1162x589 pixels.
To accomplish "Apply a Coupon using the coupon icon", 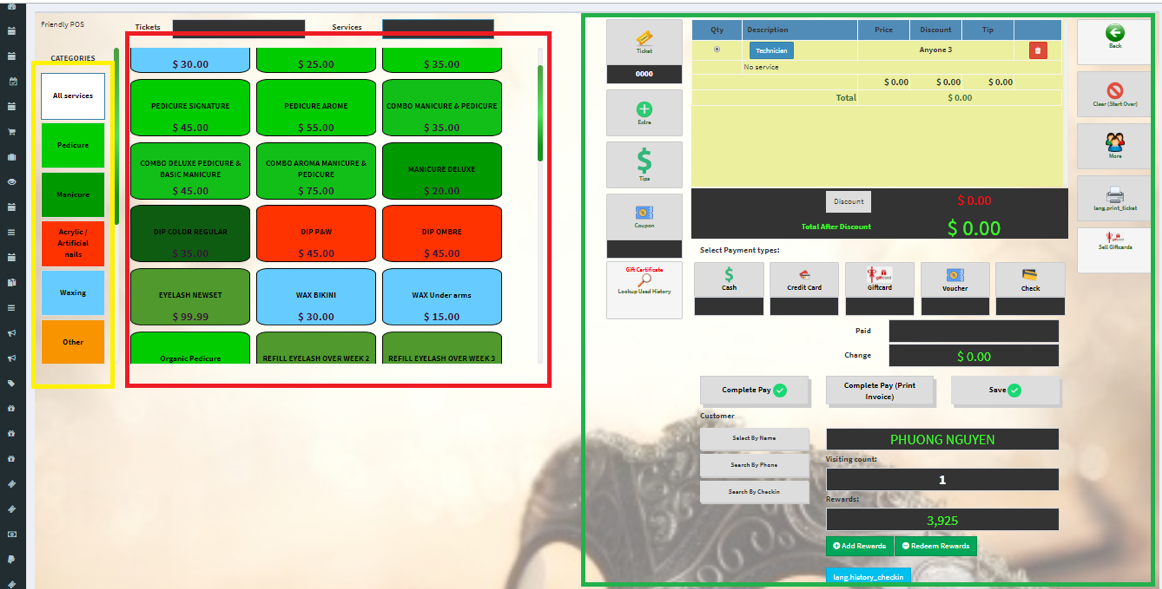I will point(644,216).
